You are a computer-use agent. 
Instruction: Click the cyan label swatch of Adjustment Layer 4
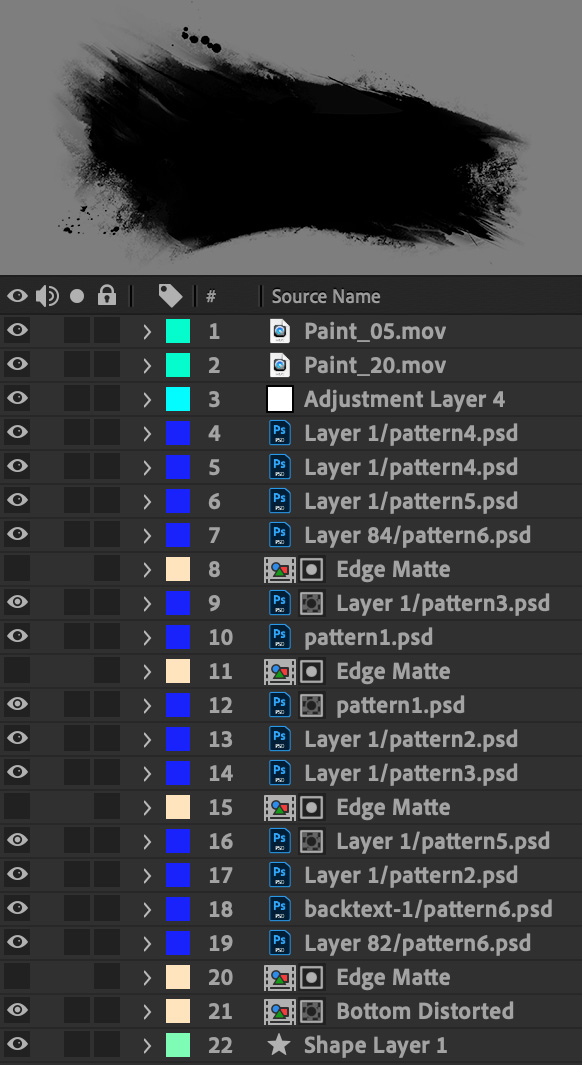tap(178, 399)
